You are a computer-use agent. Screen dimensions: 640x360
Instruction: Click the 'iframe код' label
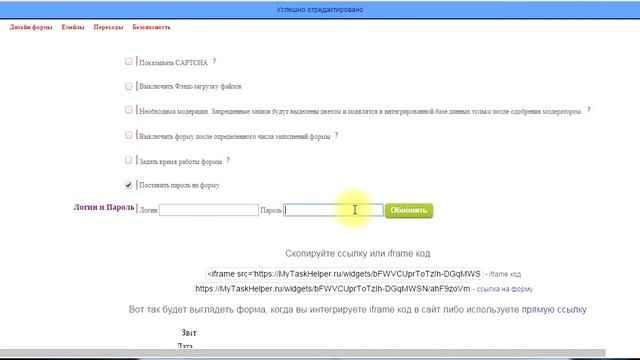click(504, 274)
